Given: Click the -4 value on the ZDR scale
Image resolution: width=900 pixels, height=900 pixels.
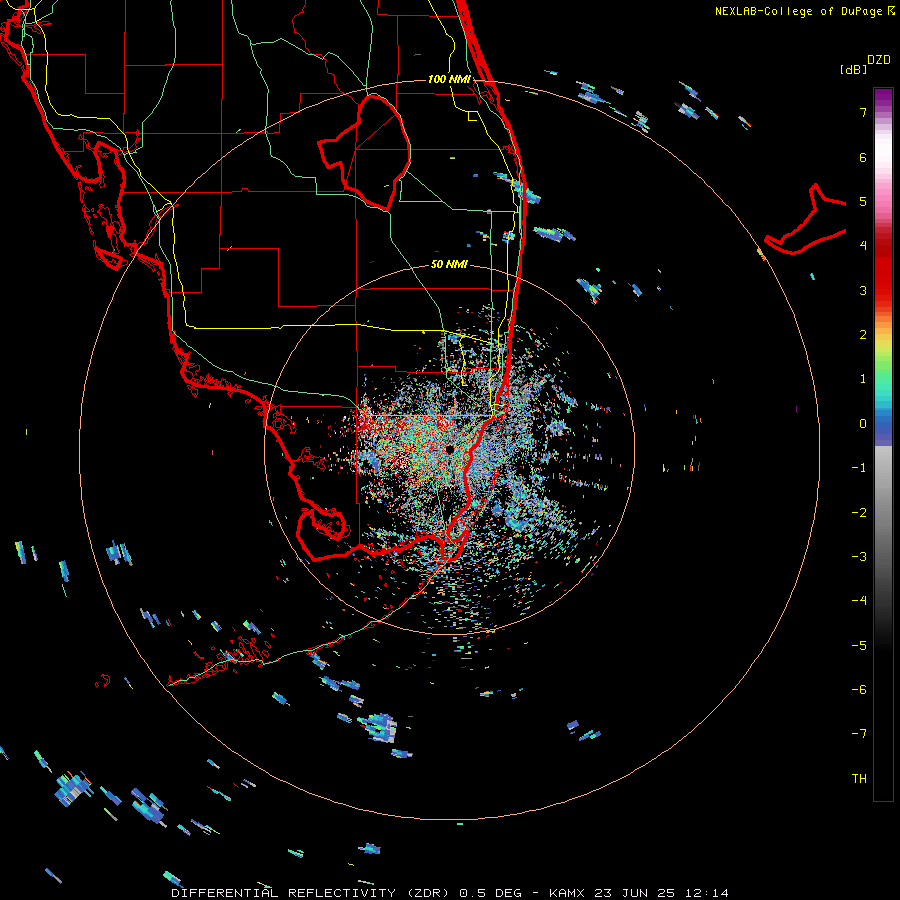Looking at the screenshot, I should 859,601.
